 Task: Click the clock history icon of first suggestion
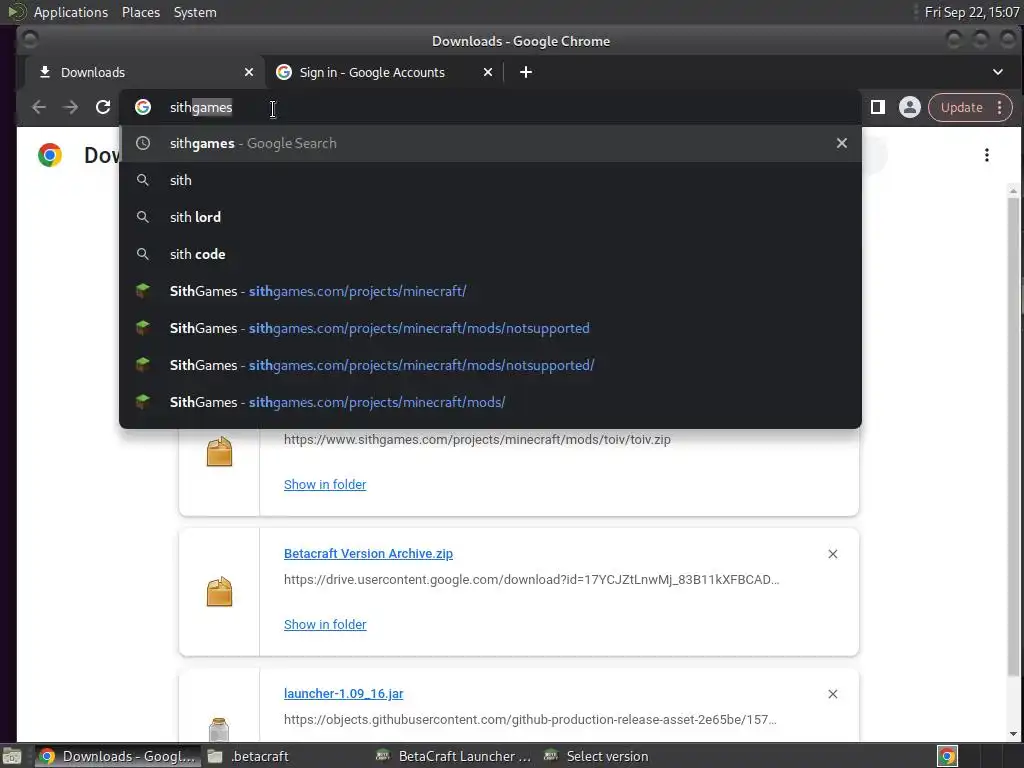(x=143, y=143)
